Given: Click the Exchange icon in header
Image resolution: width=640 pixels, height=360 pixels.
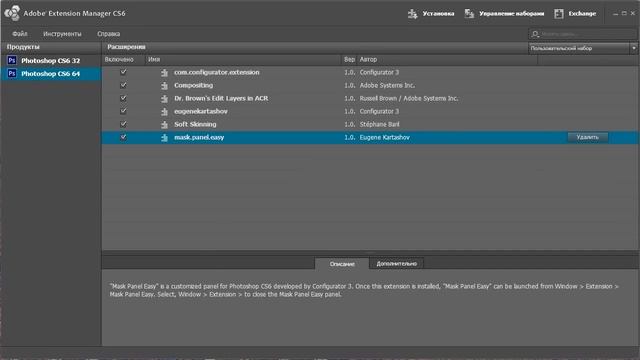Looking at the screenshot, I should [x=559, y=13].
